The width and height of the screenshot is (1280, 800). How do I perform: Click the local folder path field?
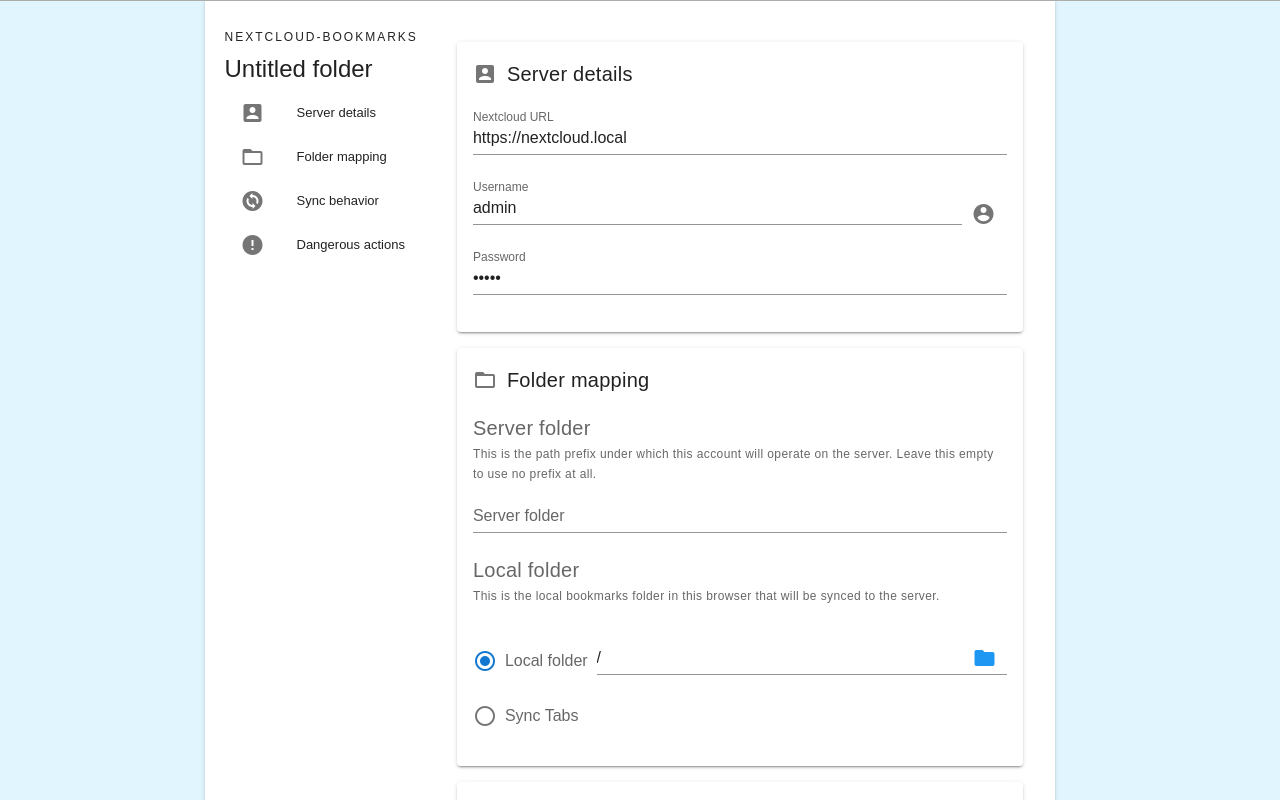[780, 658]
